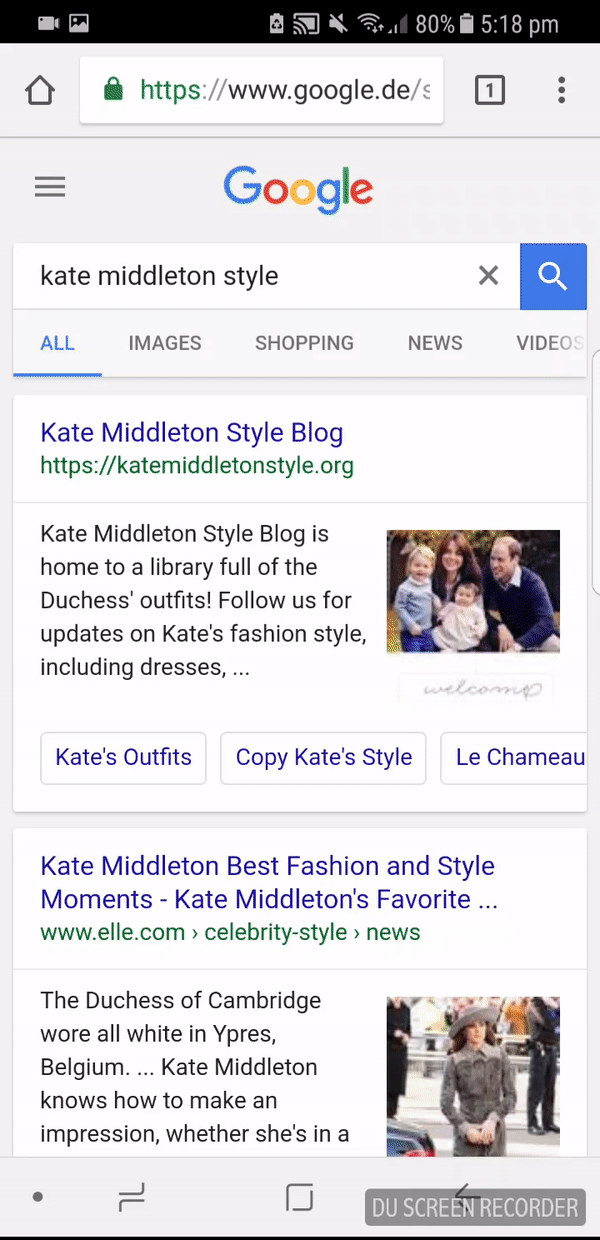
Task: Tap the Elle result thumbnail of Kate in hat
Action: point(473,1076)
